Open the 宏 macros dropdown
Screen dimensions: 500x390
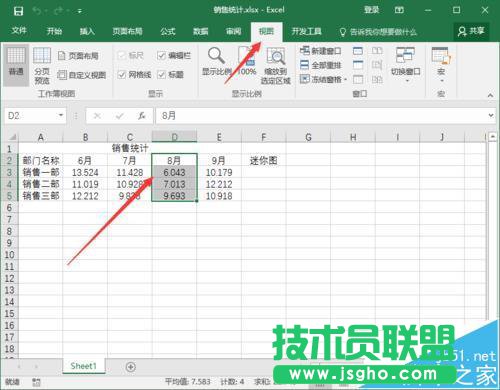441,66
